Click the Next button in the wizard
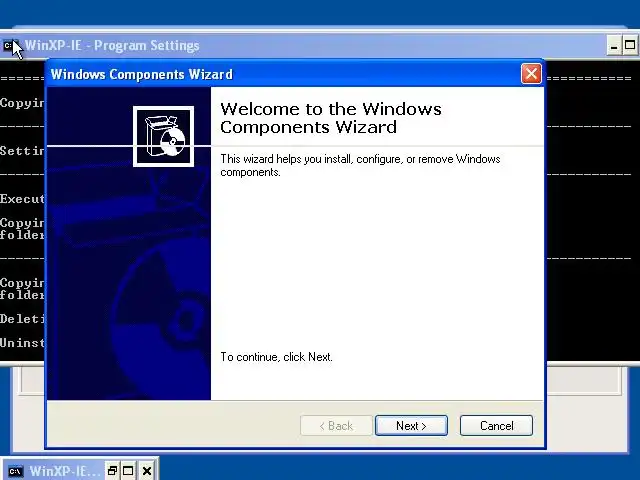 (411, 426)
